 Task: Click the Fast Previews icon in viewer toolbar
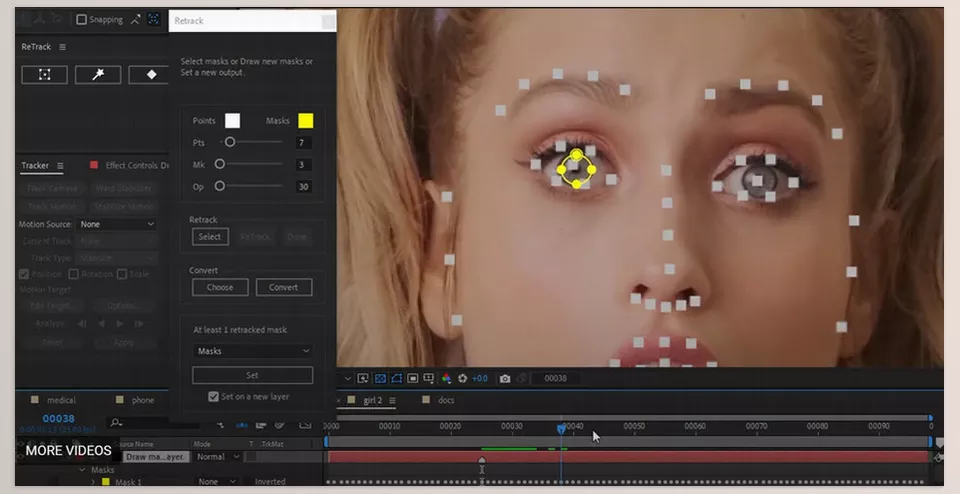(363, 378)
